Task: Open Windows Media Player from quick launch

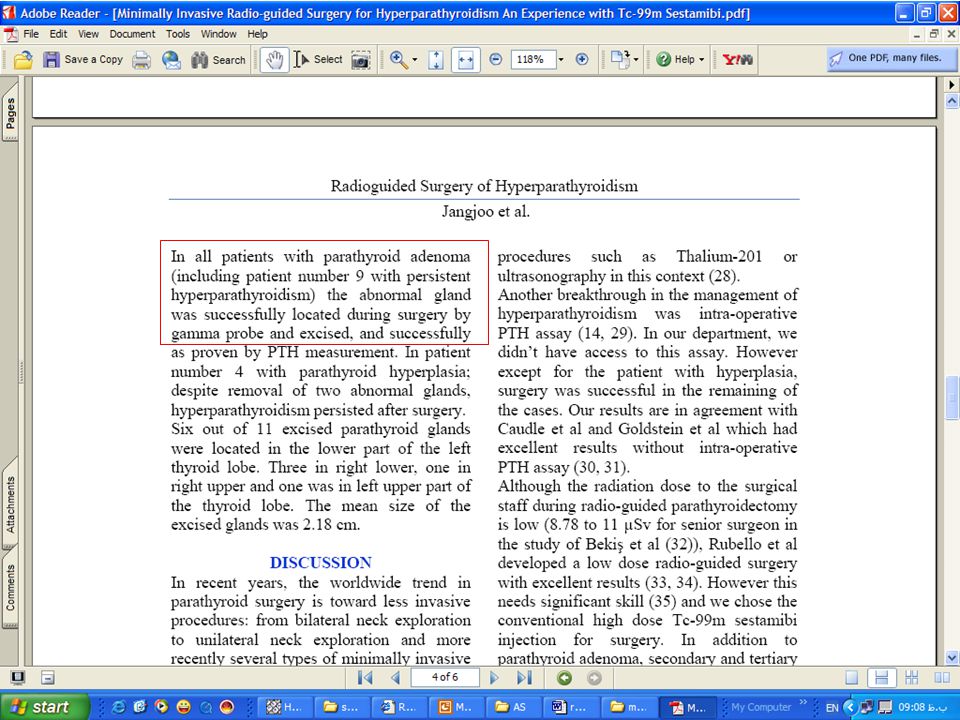Action: [x=162, y=707]
